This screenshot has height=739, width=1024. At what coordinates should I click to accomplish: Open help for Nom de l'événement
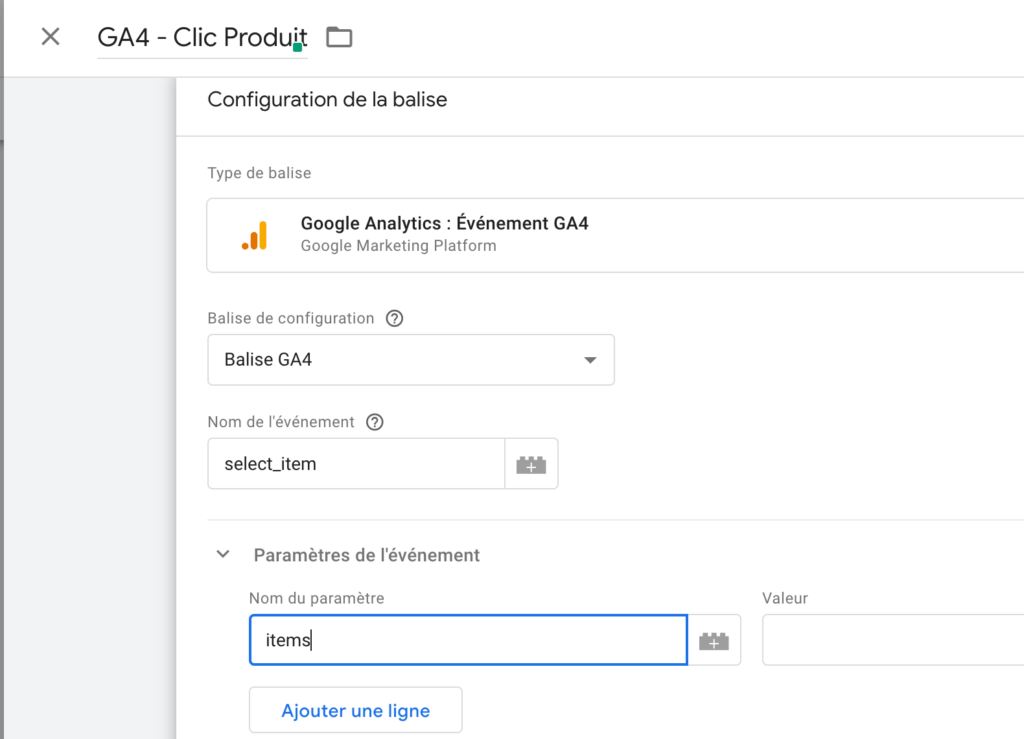coord(375,422)
